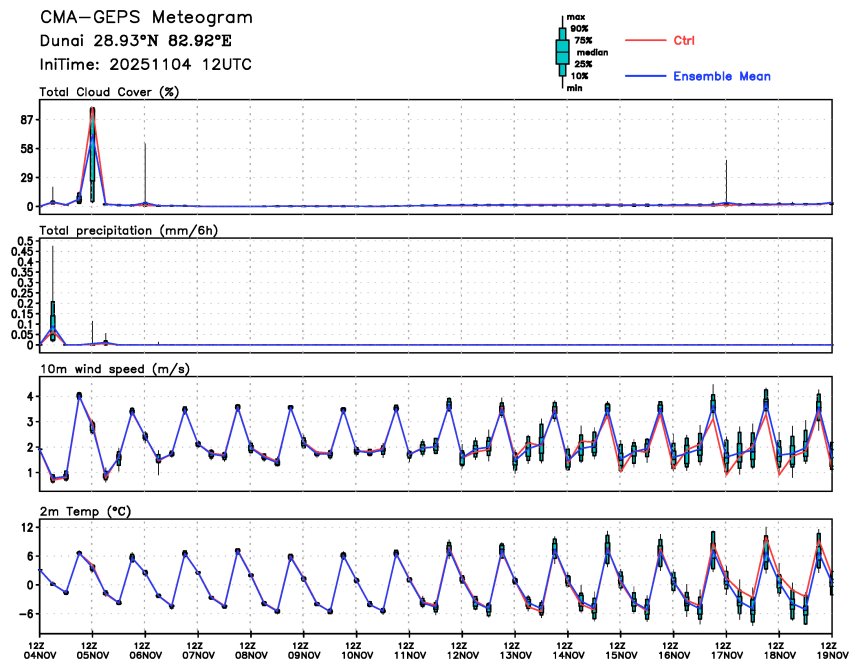Select the 10m wind speed panel title
Screen dimensions: 860x671
point(115,369)
